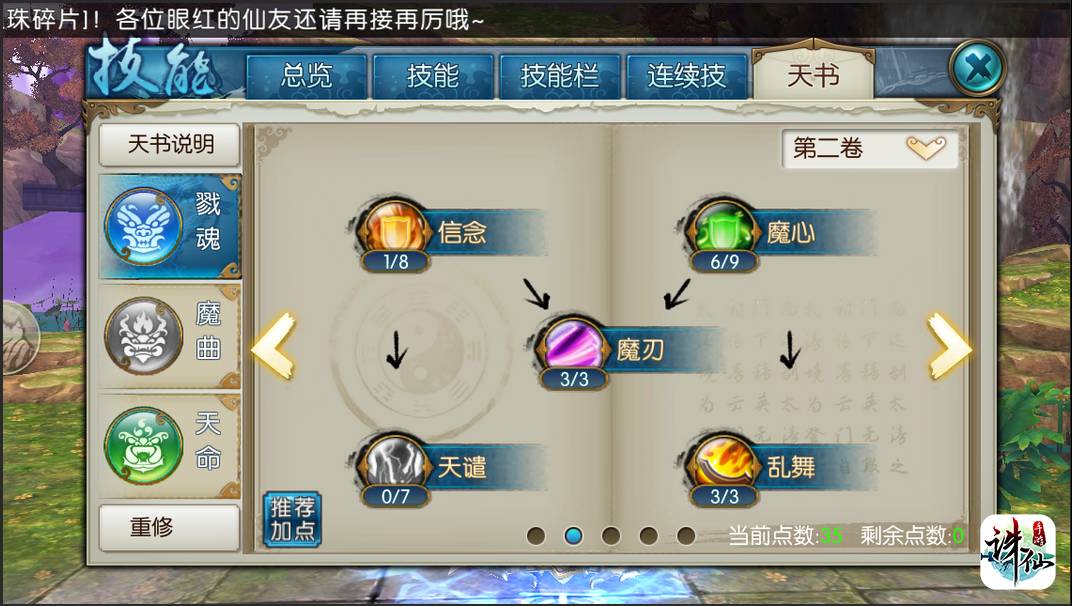Image resolution: width=1072 pixels, height=606 pixels.
Task: Open the 天书说明 button
Action: (x=170, y=144)
